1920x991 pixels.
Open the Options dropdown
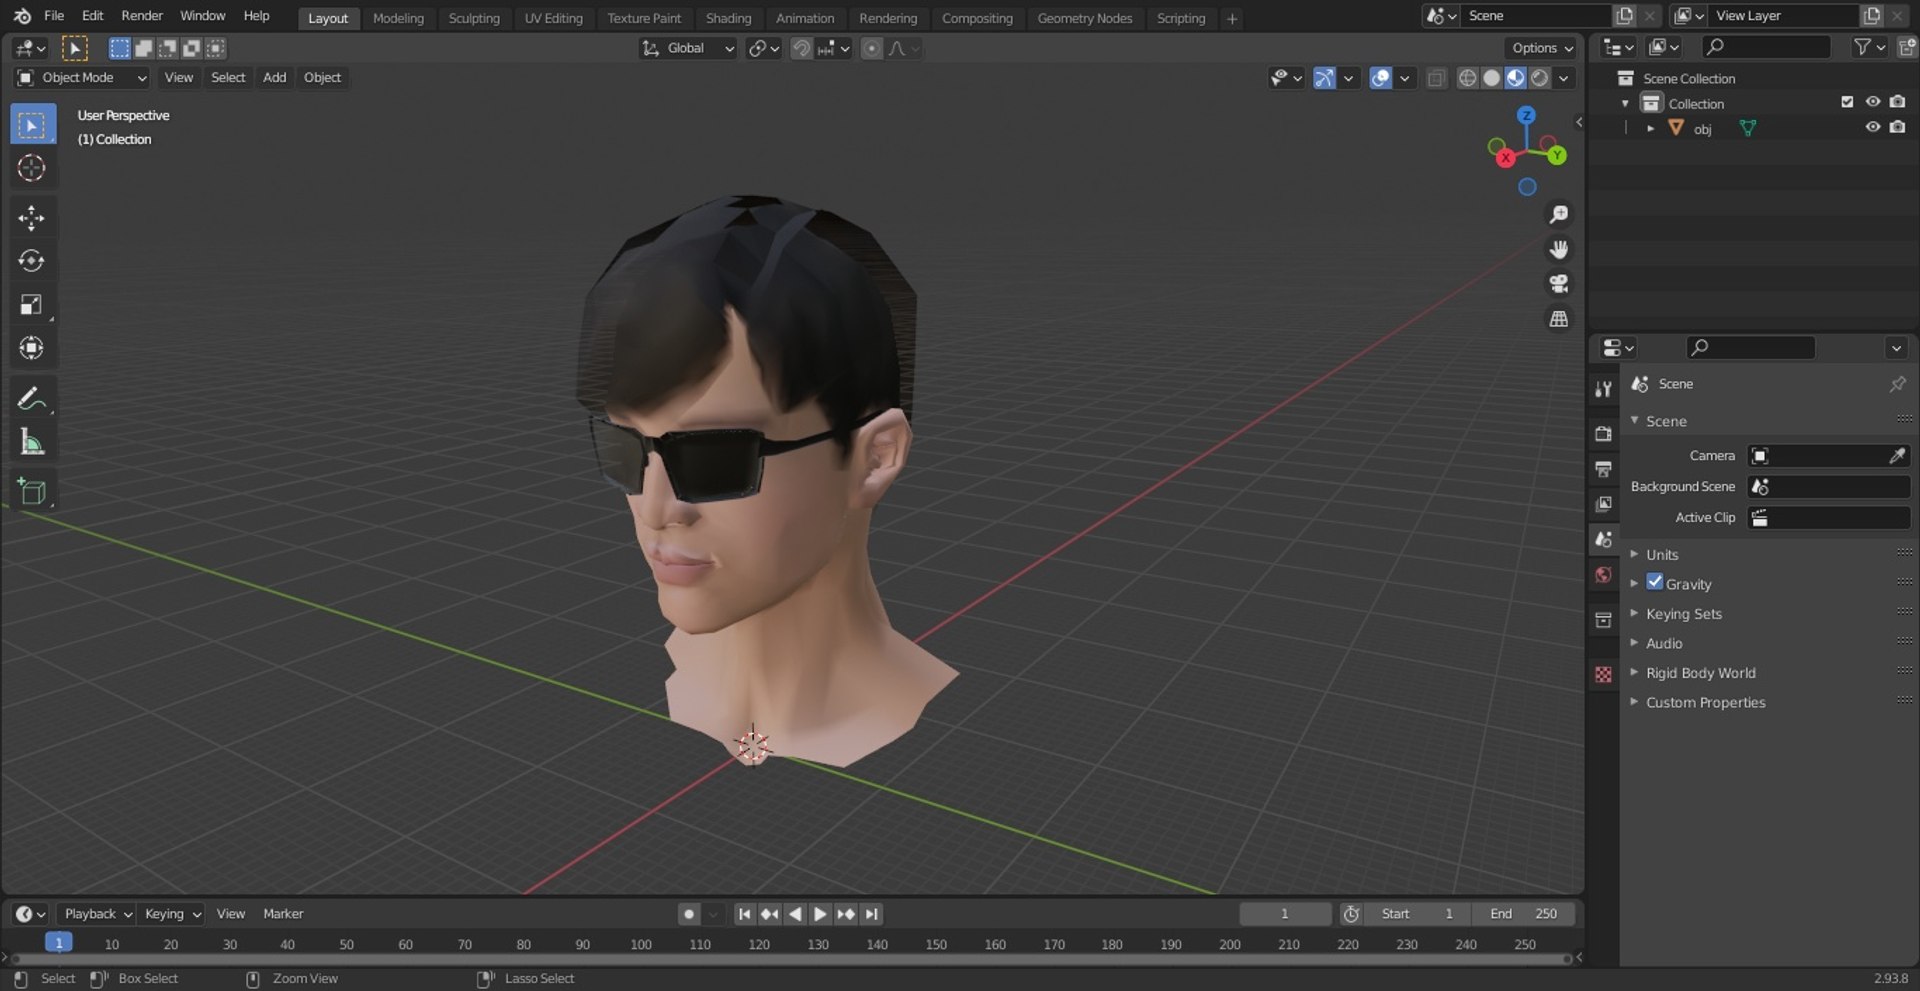tap(1541, 48)
